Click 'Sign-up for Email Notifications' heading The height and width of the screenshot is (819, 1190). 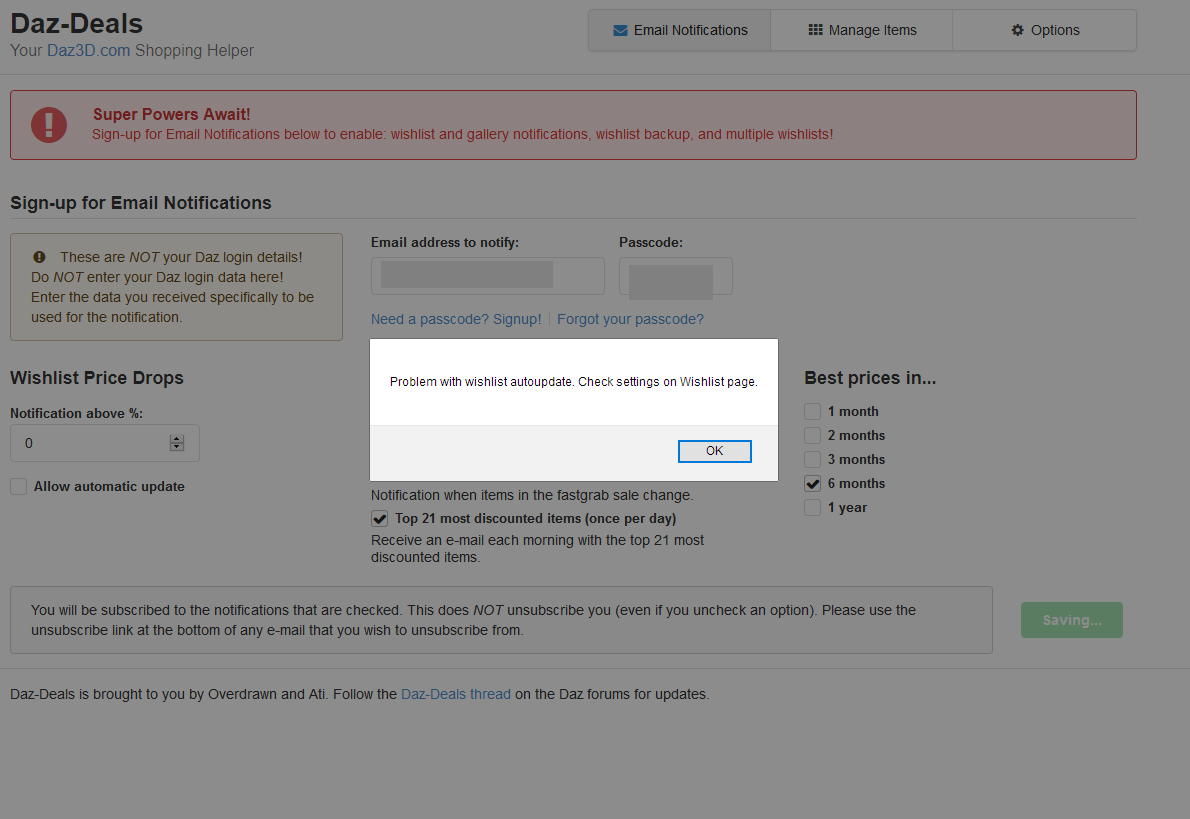[140, 203]
